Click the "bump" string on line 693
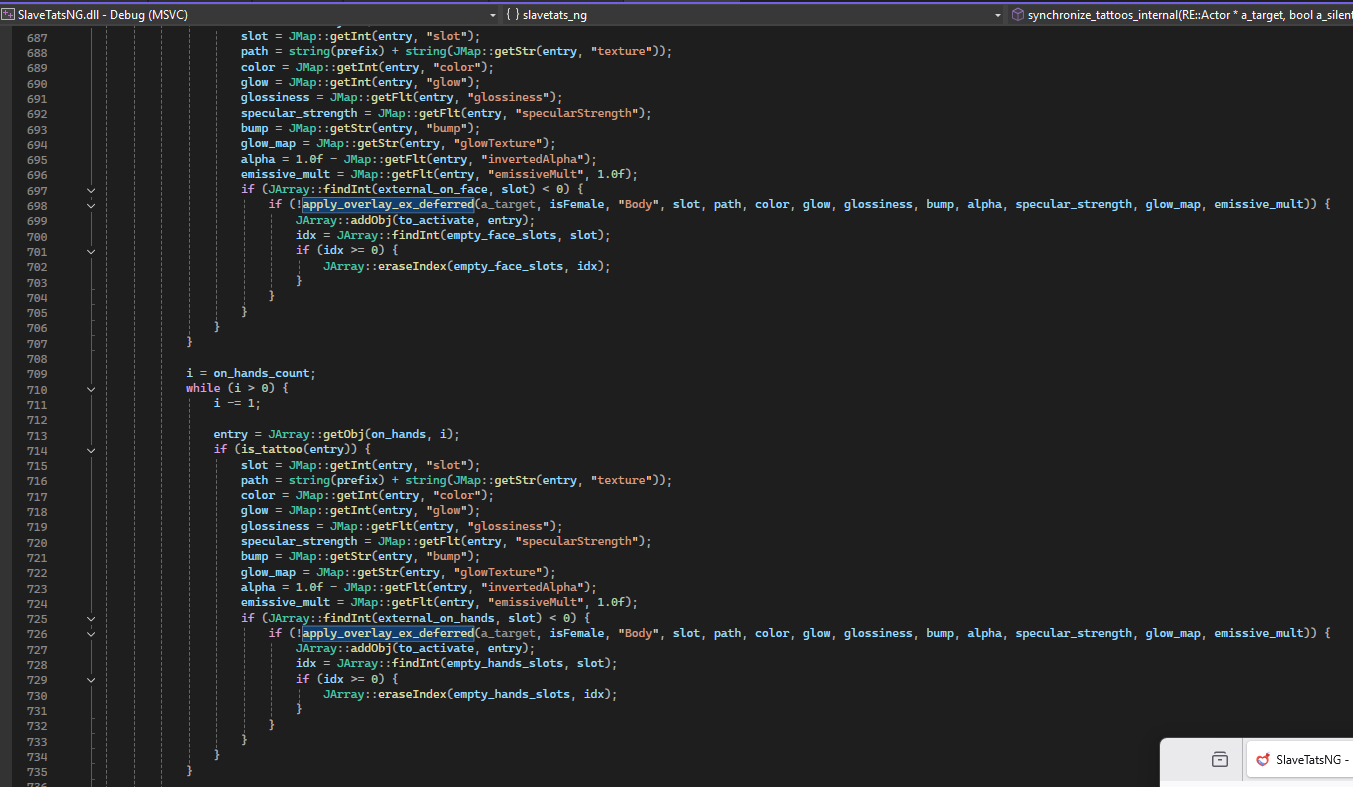The height and width of the screenshot is (787, 1353). click(x=449, y=128)
